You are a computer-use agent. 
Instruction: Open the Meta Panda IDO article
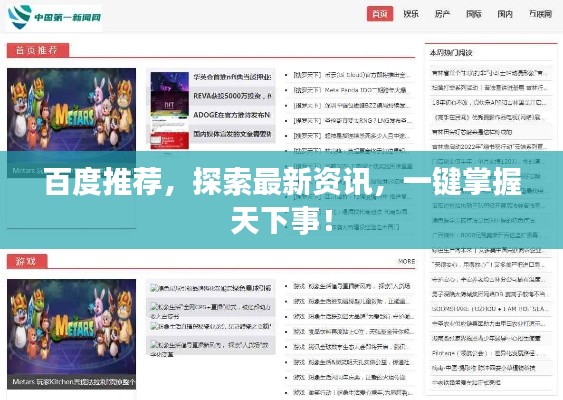(350, 90)
